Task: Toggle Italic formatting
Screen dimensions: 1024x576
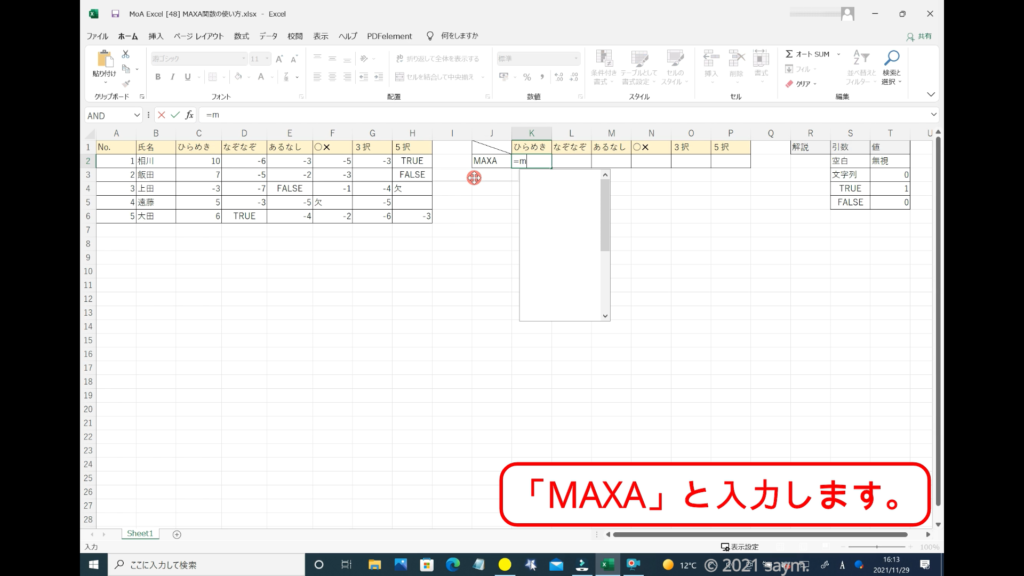Action: (x=173, y=76)
